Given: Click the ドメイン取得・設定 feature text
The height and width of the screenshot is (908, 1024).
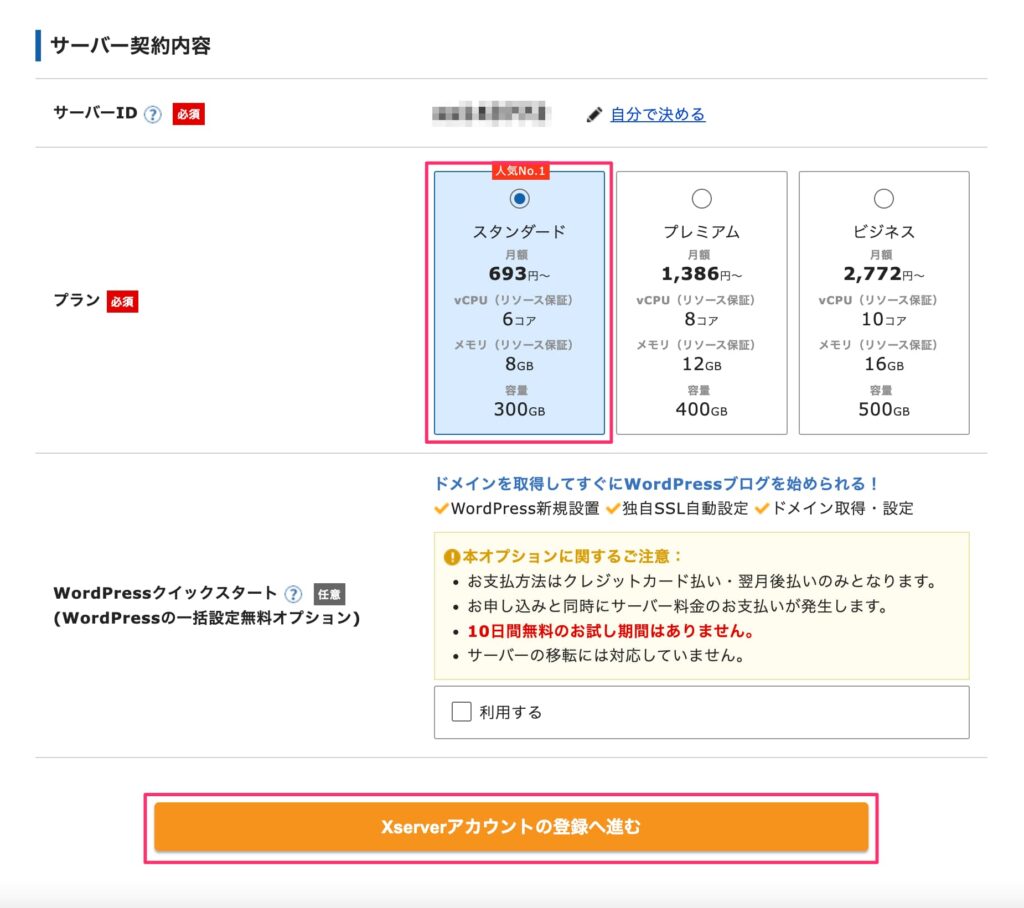Looking at the screenshot, I should click(x=842, y=508).
